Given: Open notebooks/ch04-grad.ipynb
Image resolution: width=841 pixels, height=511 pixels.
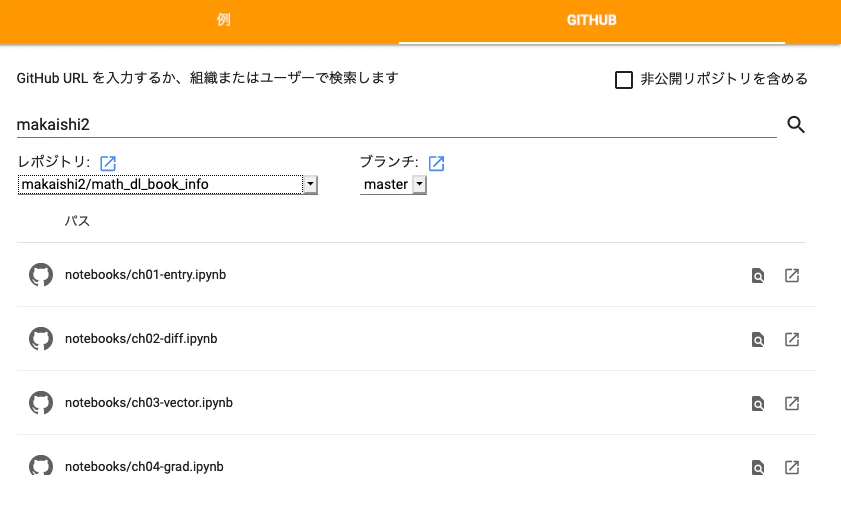Looking at the screenshot, I should click(x=144, y=466).
